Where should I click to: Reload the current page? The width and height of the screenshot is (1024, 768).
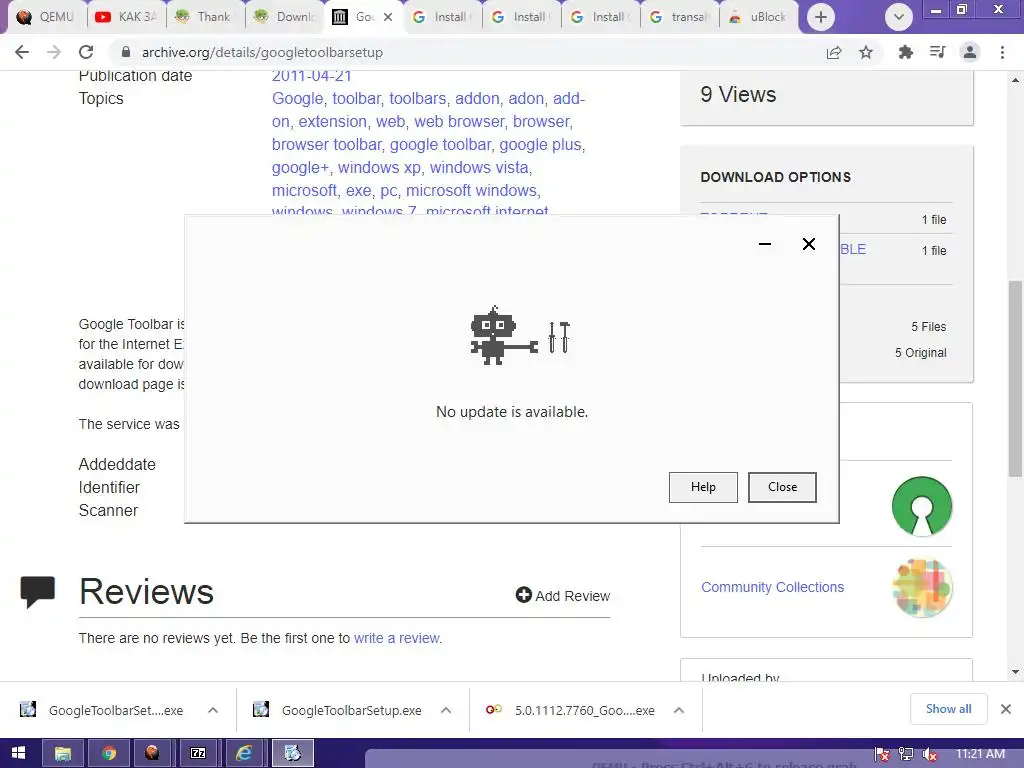point(86,52)
